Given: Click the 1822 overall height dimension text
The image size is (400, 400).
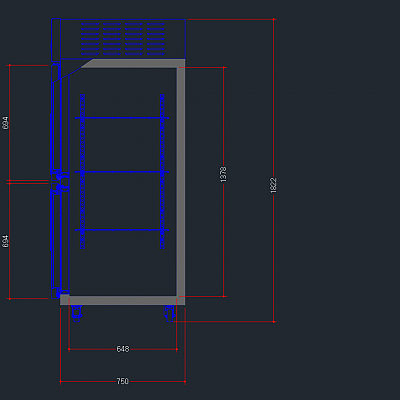Looking at the screenshot, I should pyautogui.click(x=273, y=185).
